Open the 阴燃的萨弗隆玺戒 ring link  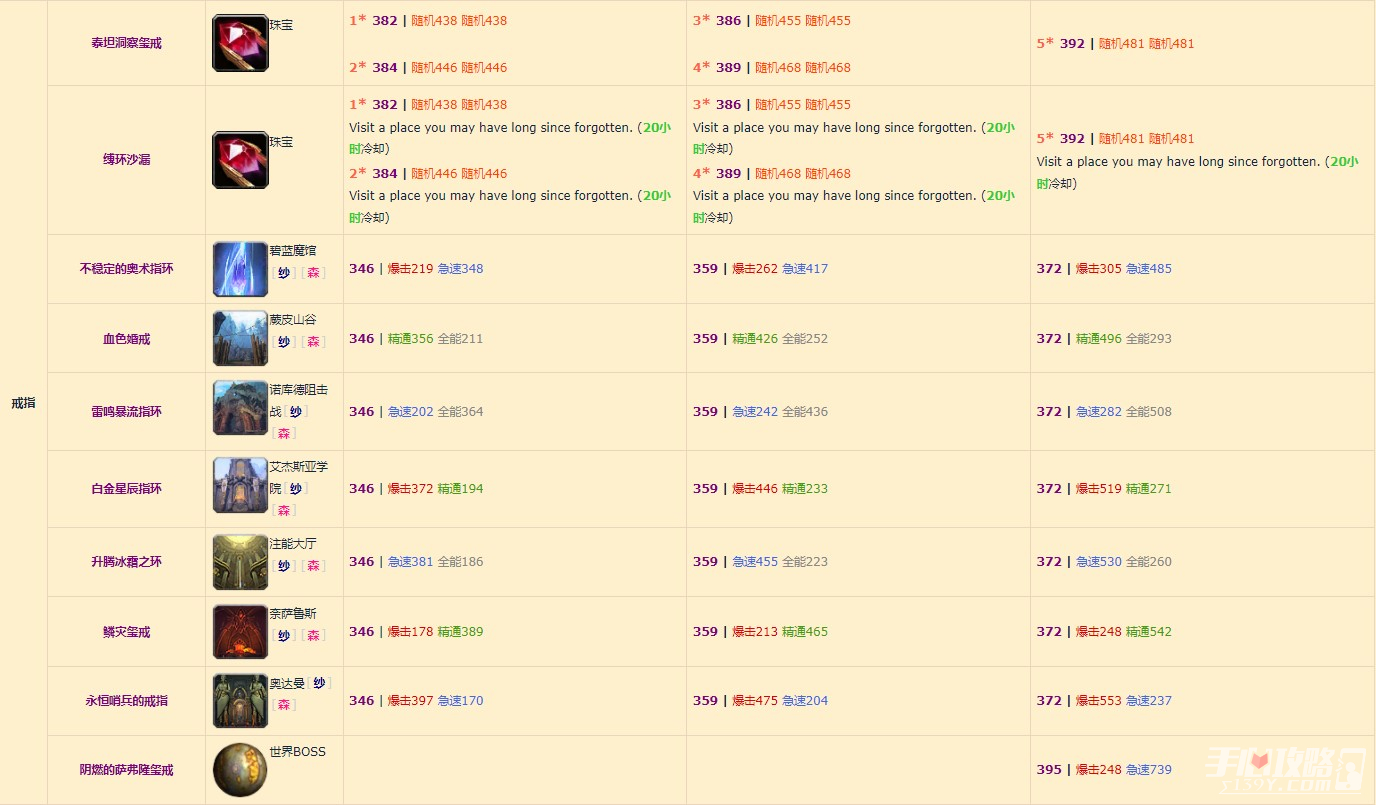[126, 769]
